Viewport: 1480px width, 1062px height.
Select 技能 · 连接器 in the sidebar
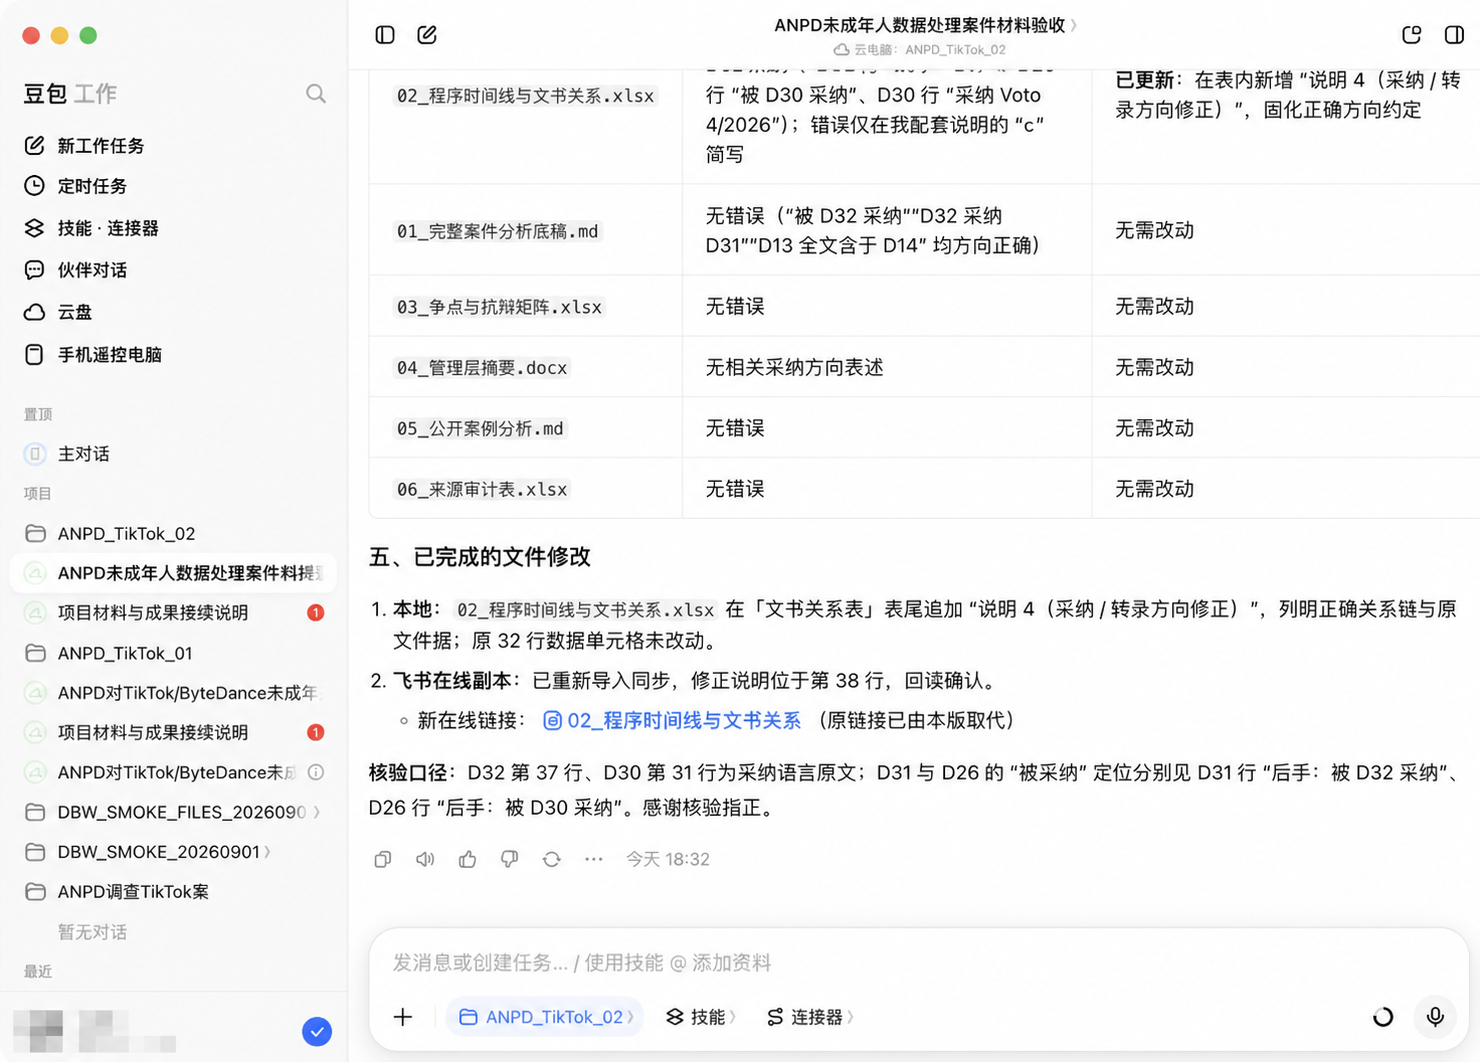click(x=91, y=228)
